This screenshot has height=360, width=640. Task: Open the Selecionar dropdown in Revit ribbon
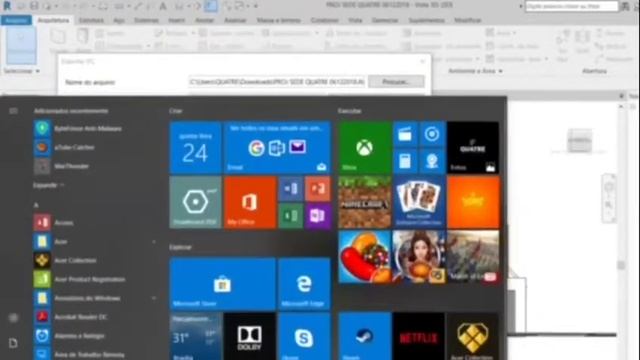click(22, 71)
